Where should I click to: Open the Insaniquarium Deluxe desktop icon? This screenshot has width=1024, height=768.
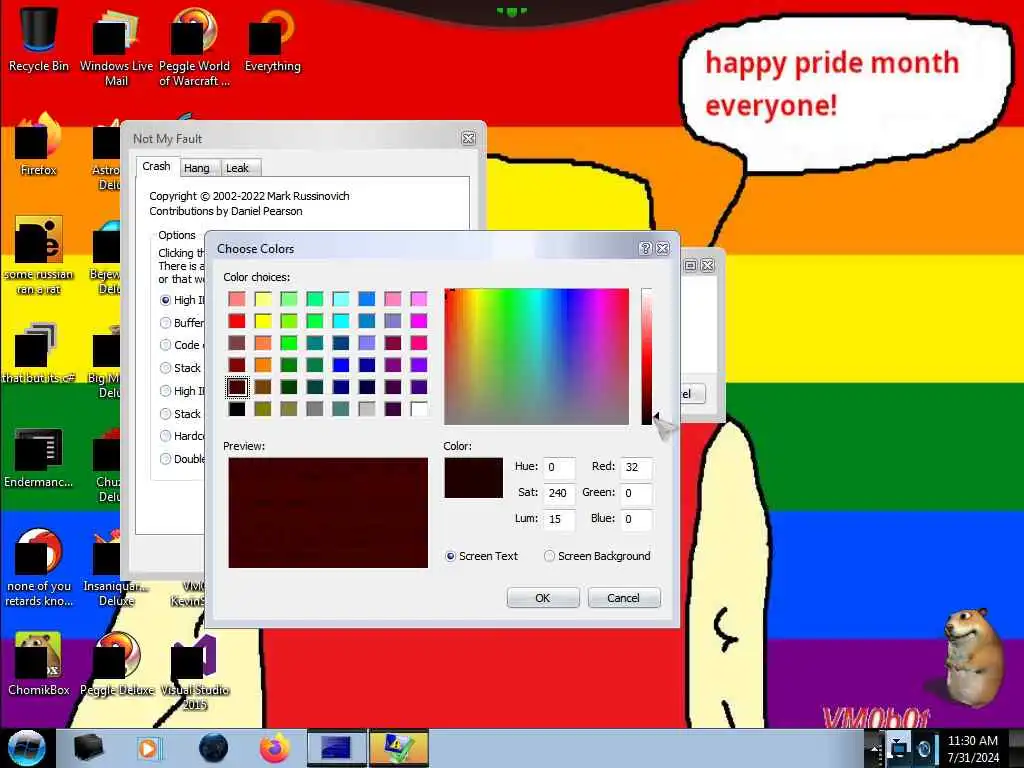coord(116,568)
